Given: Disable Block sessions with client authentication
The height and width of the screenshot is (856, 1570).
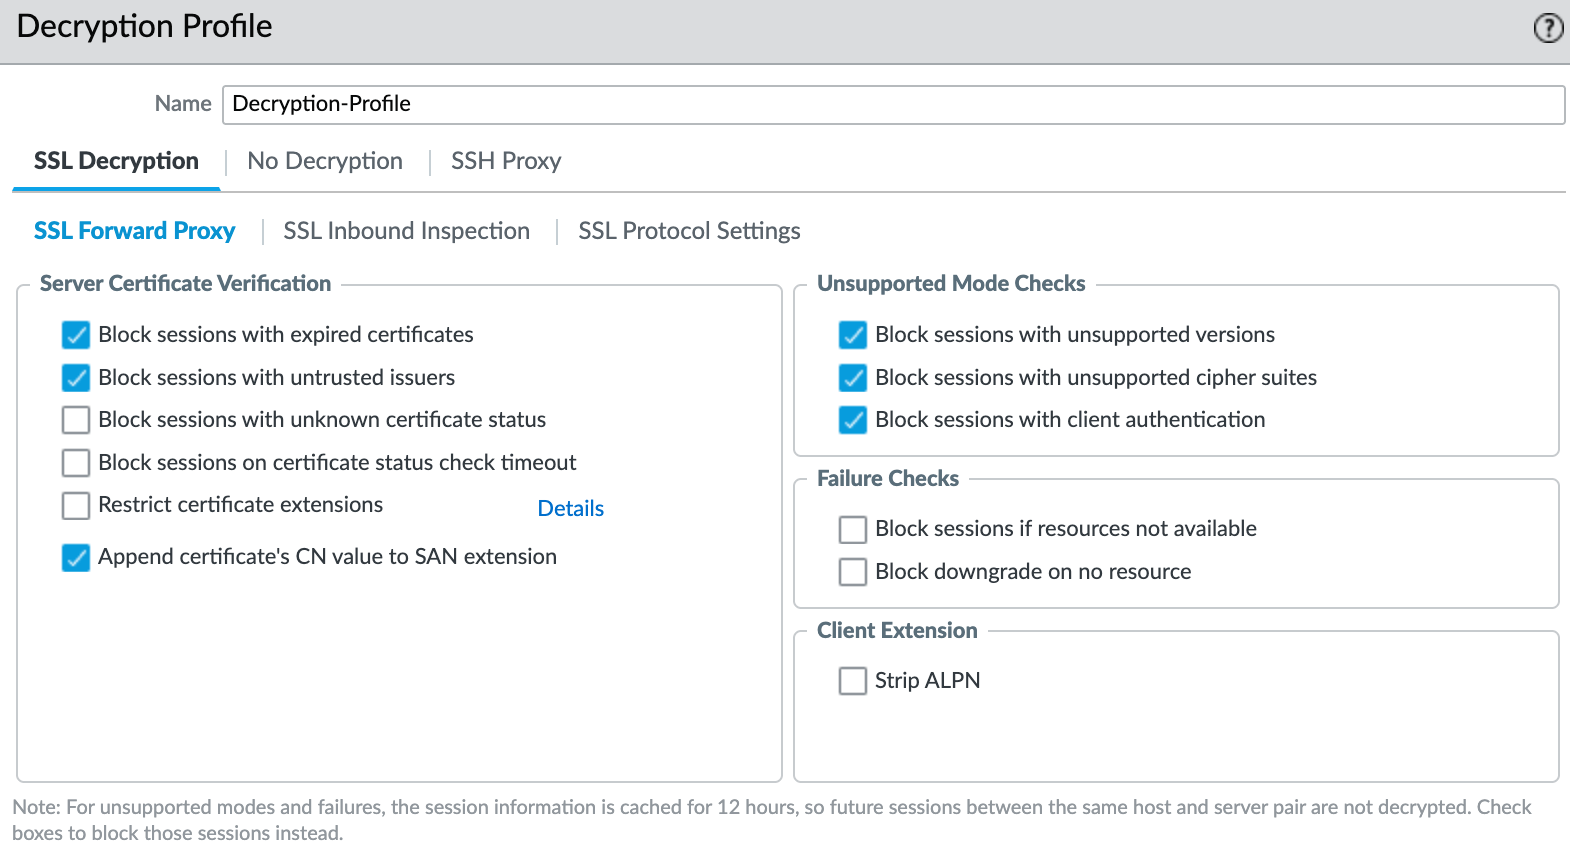Looking at the screenshot, I should pos(853,420).
